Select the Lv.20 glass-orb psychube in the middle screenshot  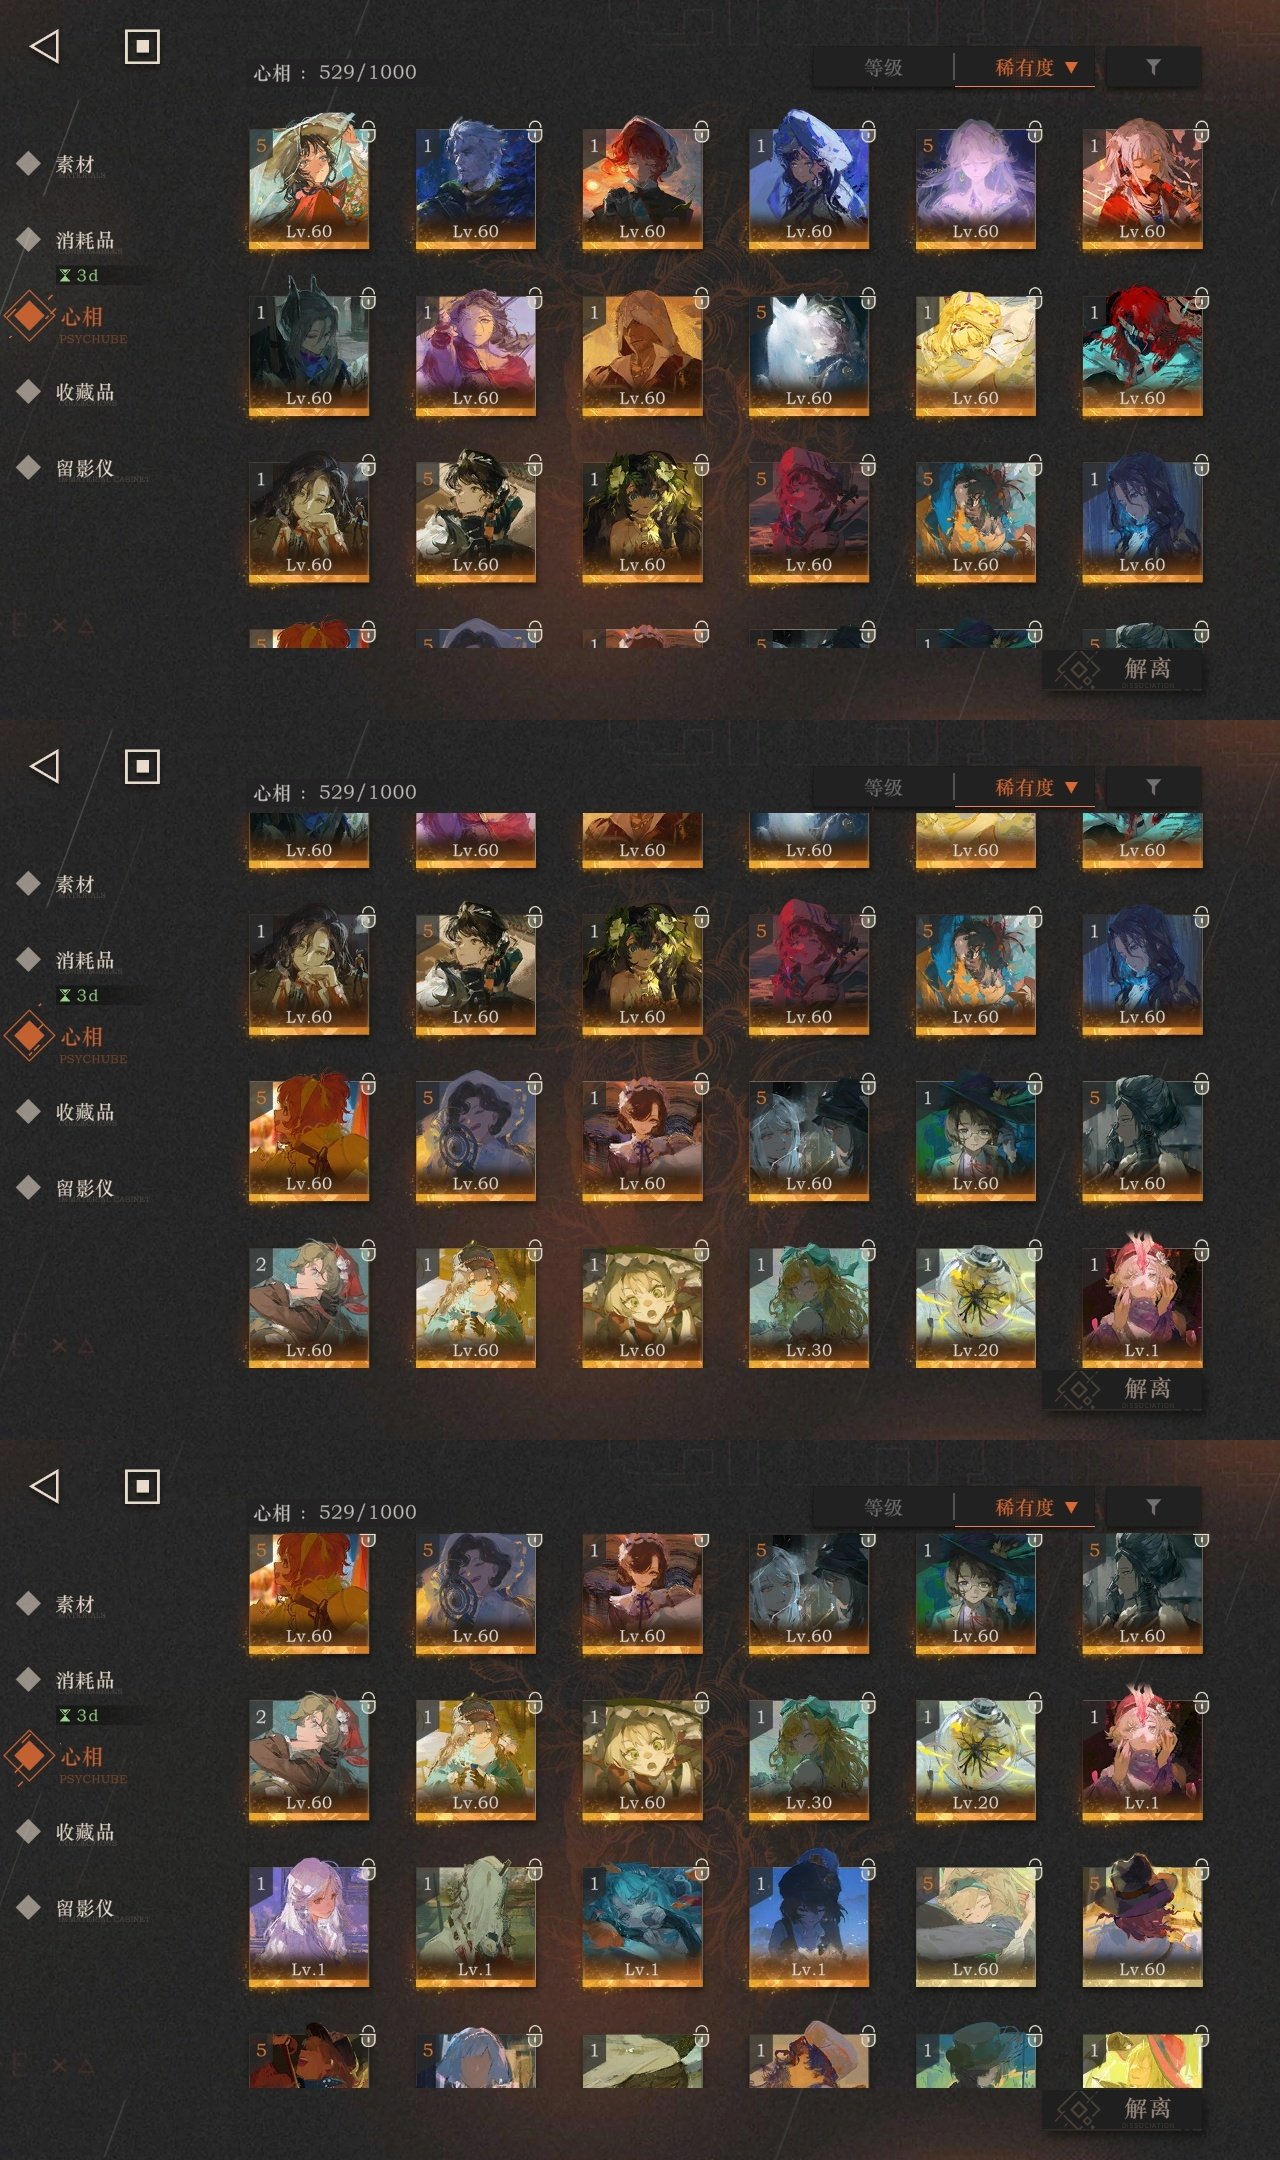(x=975, y=1306)
